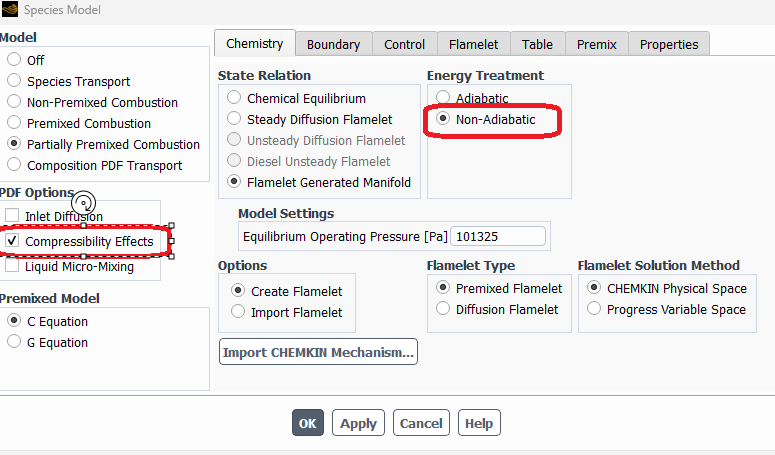Open the Premix tab
The height and width of the screenshot is (455, 775).
pos(597,44)
